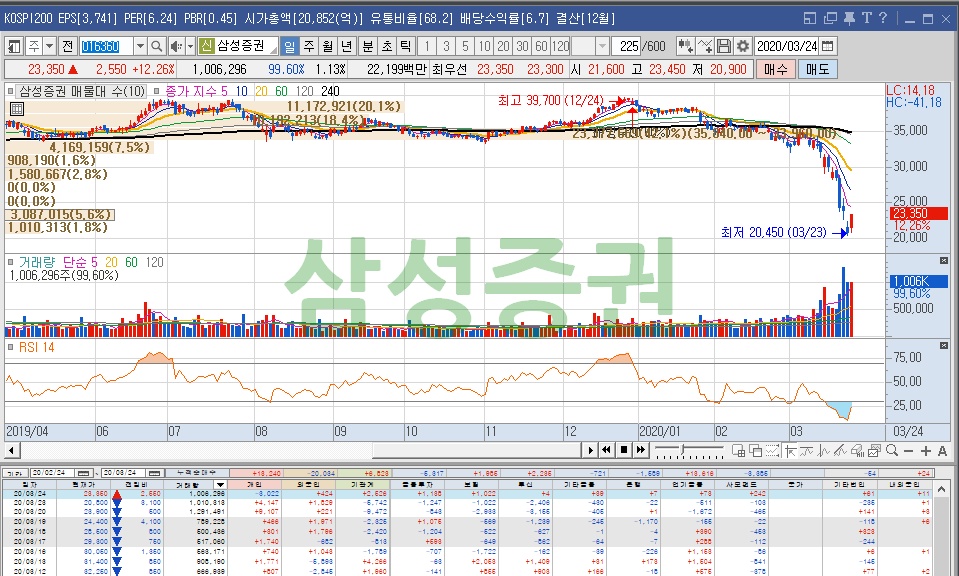Viewport: 959px width, 576px height.
Task: Open the stock code 016360 dropdown arrow
Action: point(140,46)
